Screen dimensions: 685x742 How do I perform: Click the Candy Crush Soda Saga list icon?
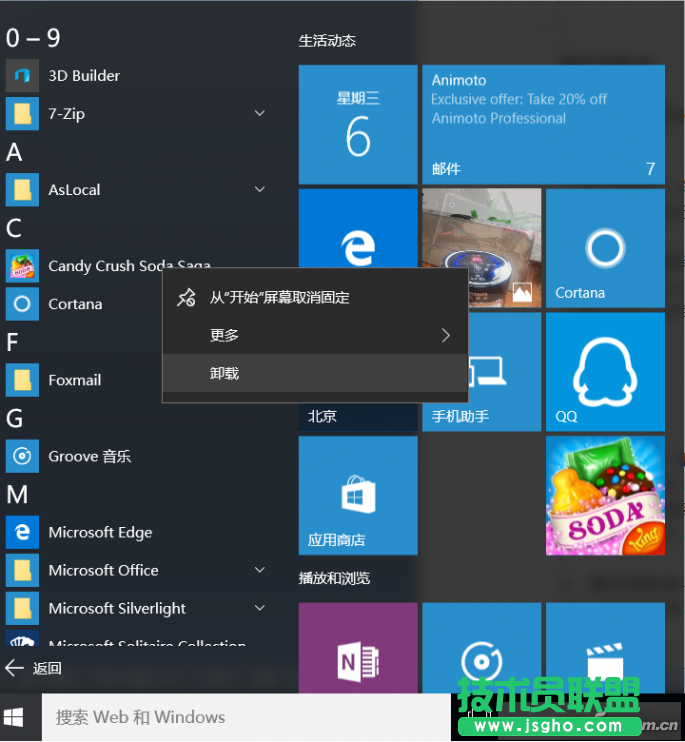point(22,266)
